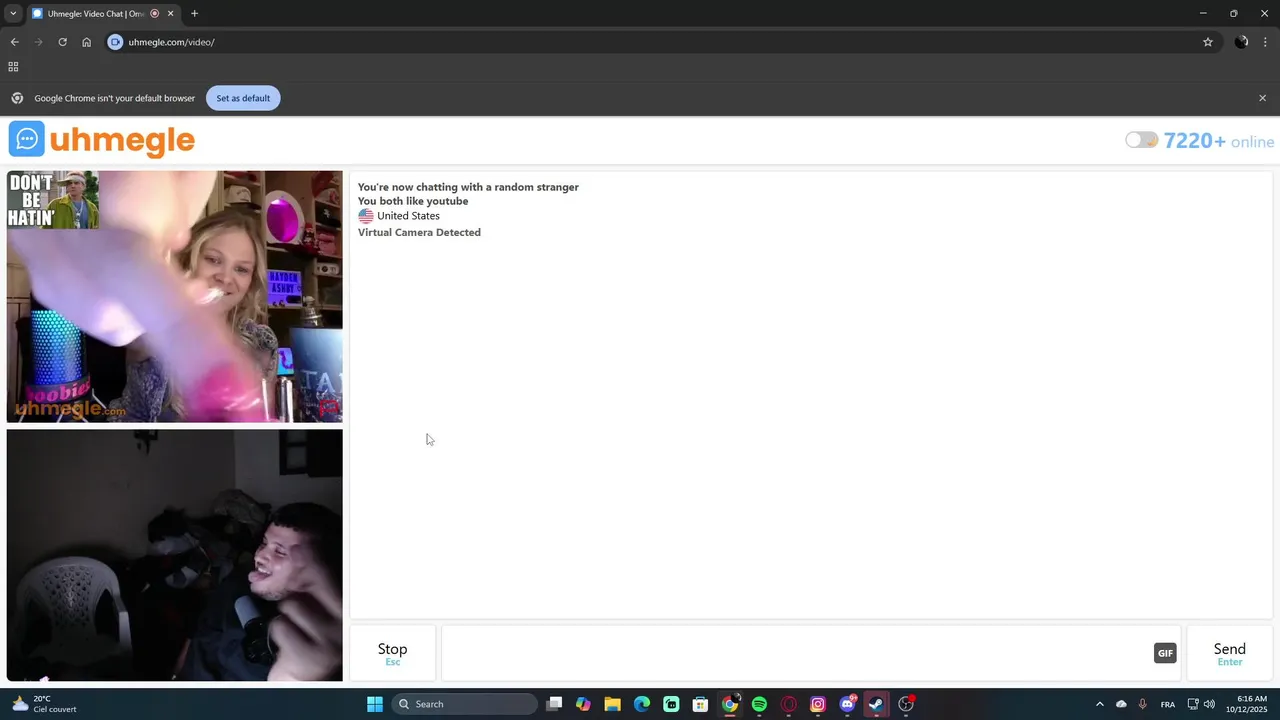Viewport: 1280px width, 720px height.
Task: Click the 'Virtual Camera Detected' message
Action: point(419,232)
